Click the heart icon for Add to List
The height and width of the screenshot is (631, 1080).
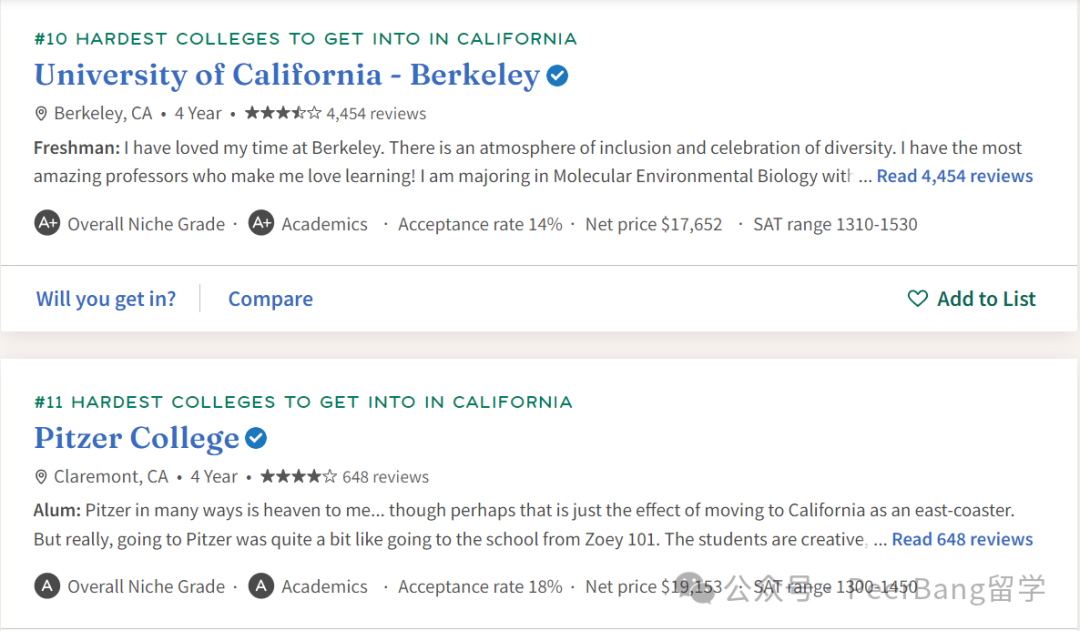pos(917,298)
